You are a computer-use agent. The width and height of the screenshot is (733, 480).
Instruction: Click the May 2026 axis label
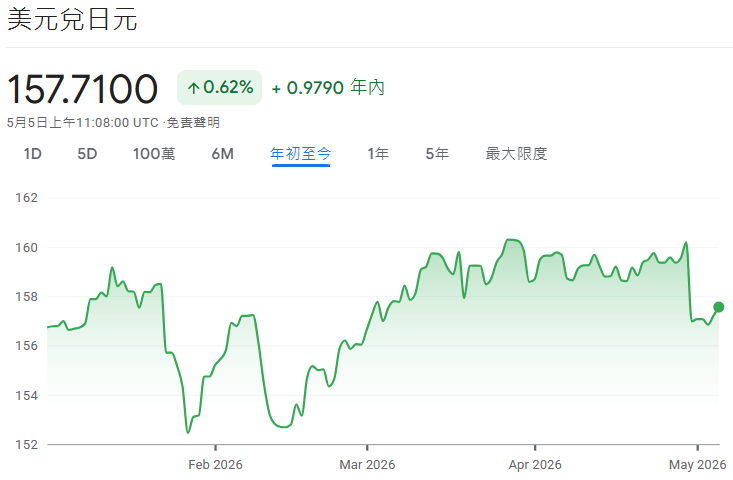click(x=697, y=465)
